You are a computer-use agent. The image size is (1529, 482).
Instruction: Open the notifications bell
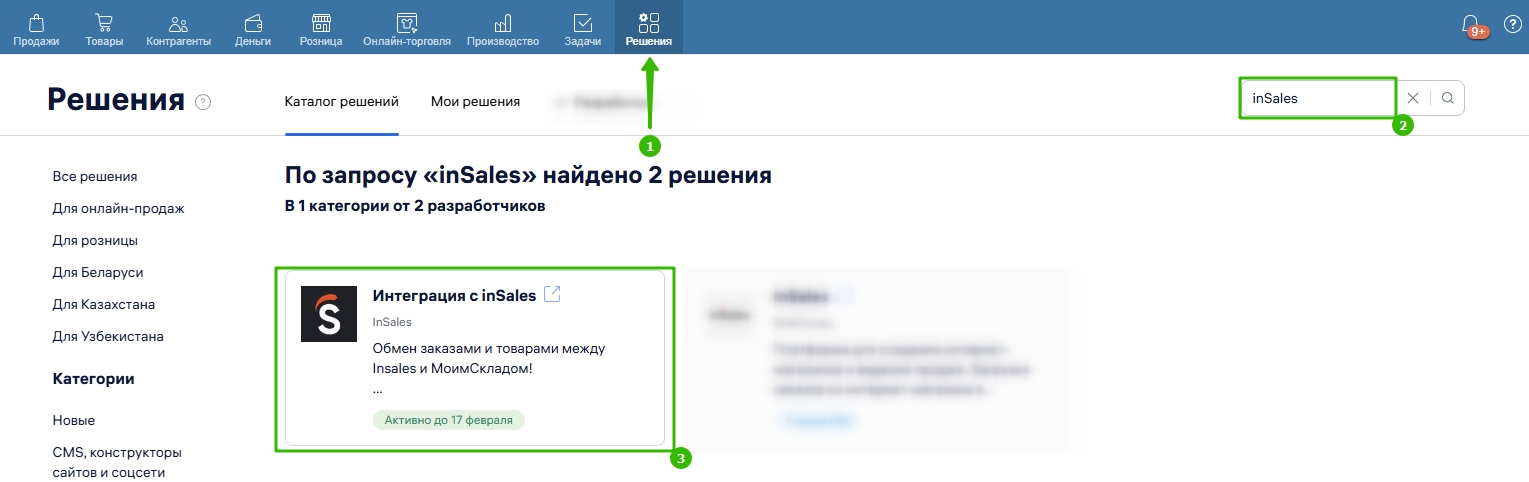point(1470,25)
